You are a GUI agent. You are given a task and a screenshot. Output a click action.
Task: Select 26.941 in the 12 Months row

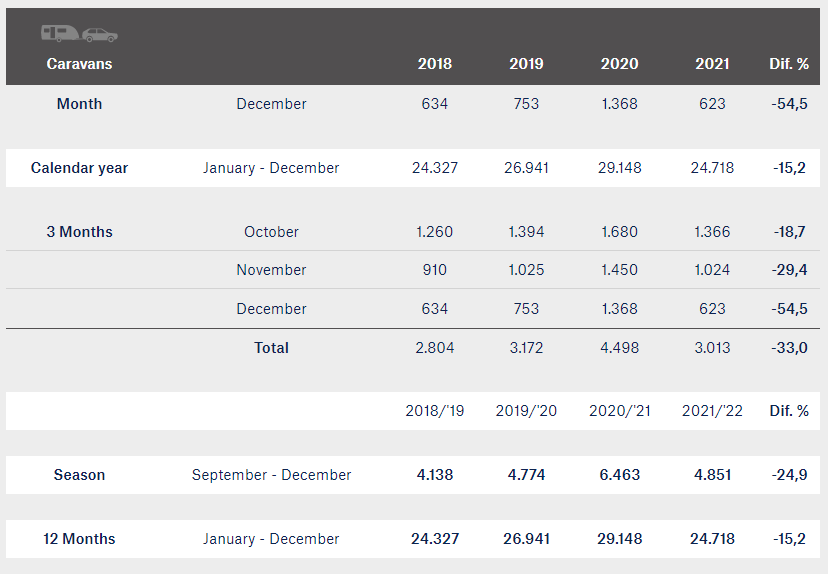coord(526,539)
